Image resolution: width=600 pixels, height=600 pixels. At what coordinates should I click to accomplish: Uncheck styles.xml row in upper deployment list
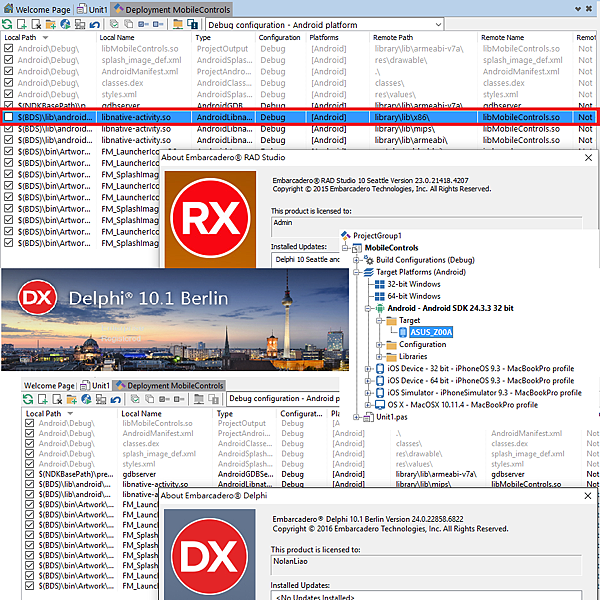(x=8, y=94)
